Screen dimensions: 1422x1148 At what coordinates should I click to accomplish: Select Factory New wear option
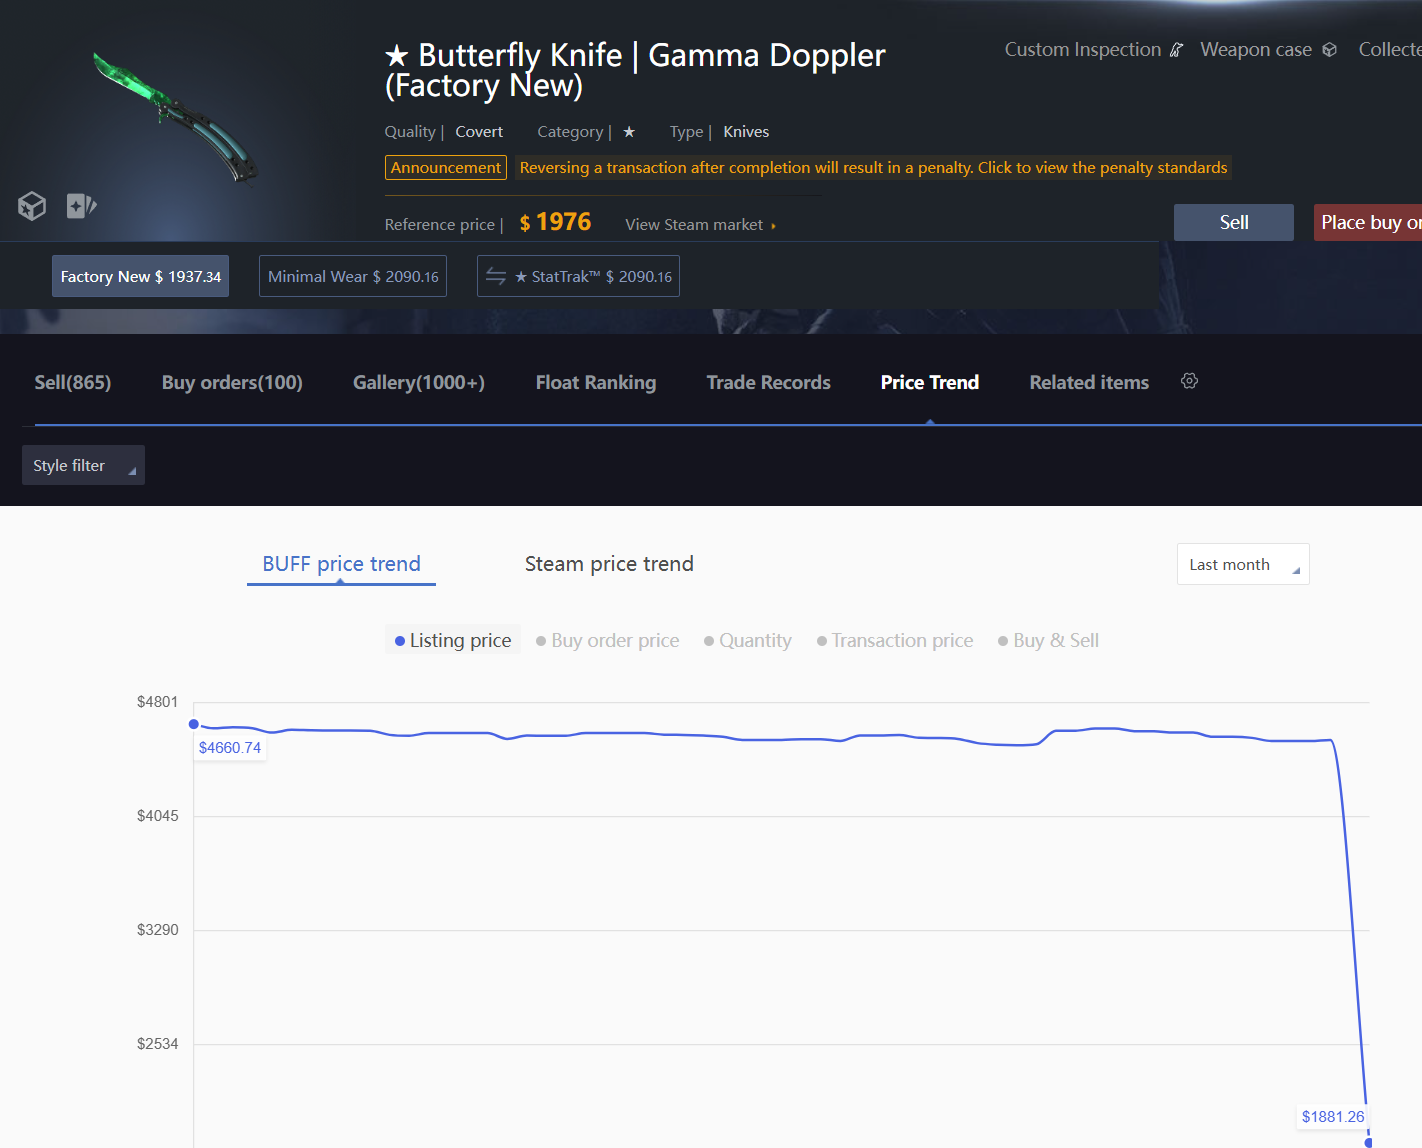pyautogui.click(x=140, y=277)
